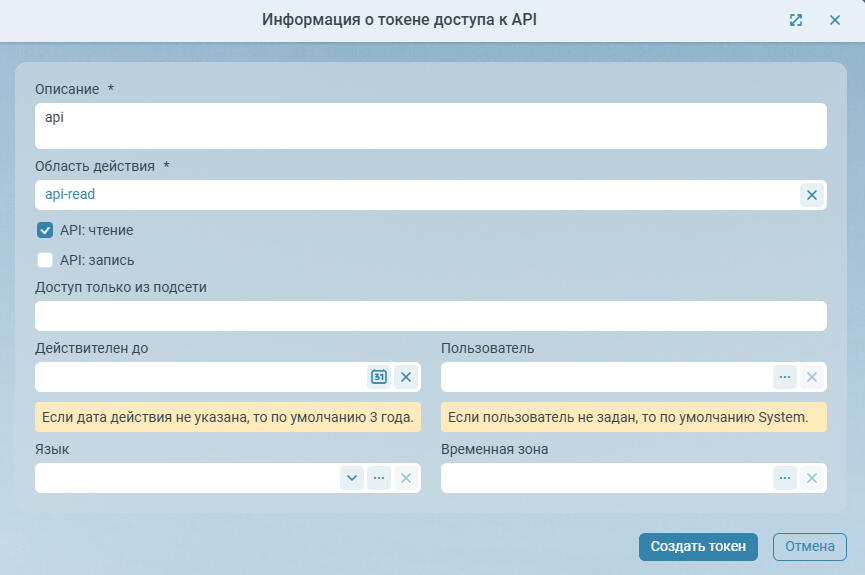Image resolution: width=865 pixels, height=575 pixels.
Task: Clear the 'Пользователь' field
Action: (x=811, y=377)
